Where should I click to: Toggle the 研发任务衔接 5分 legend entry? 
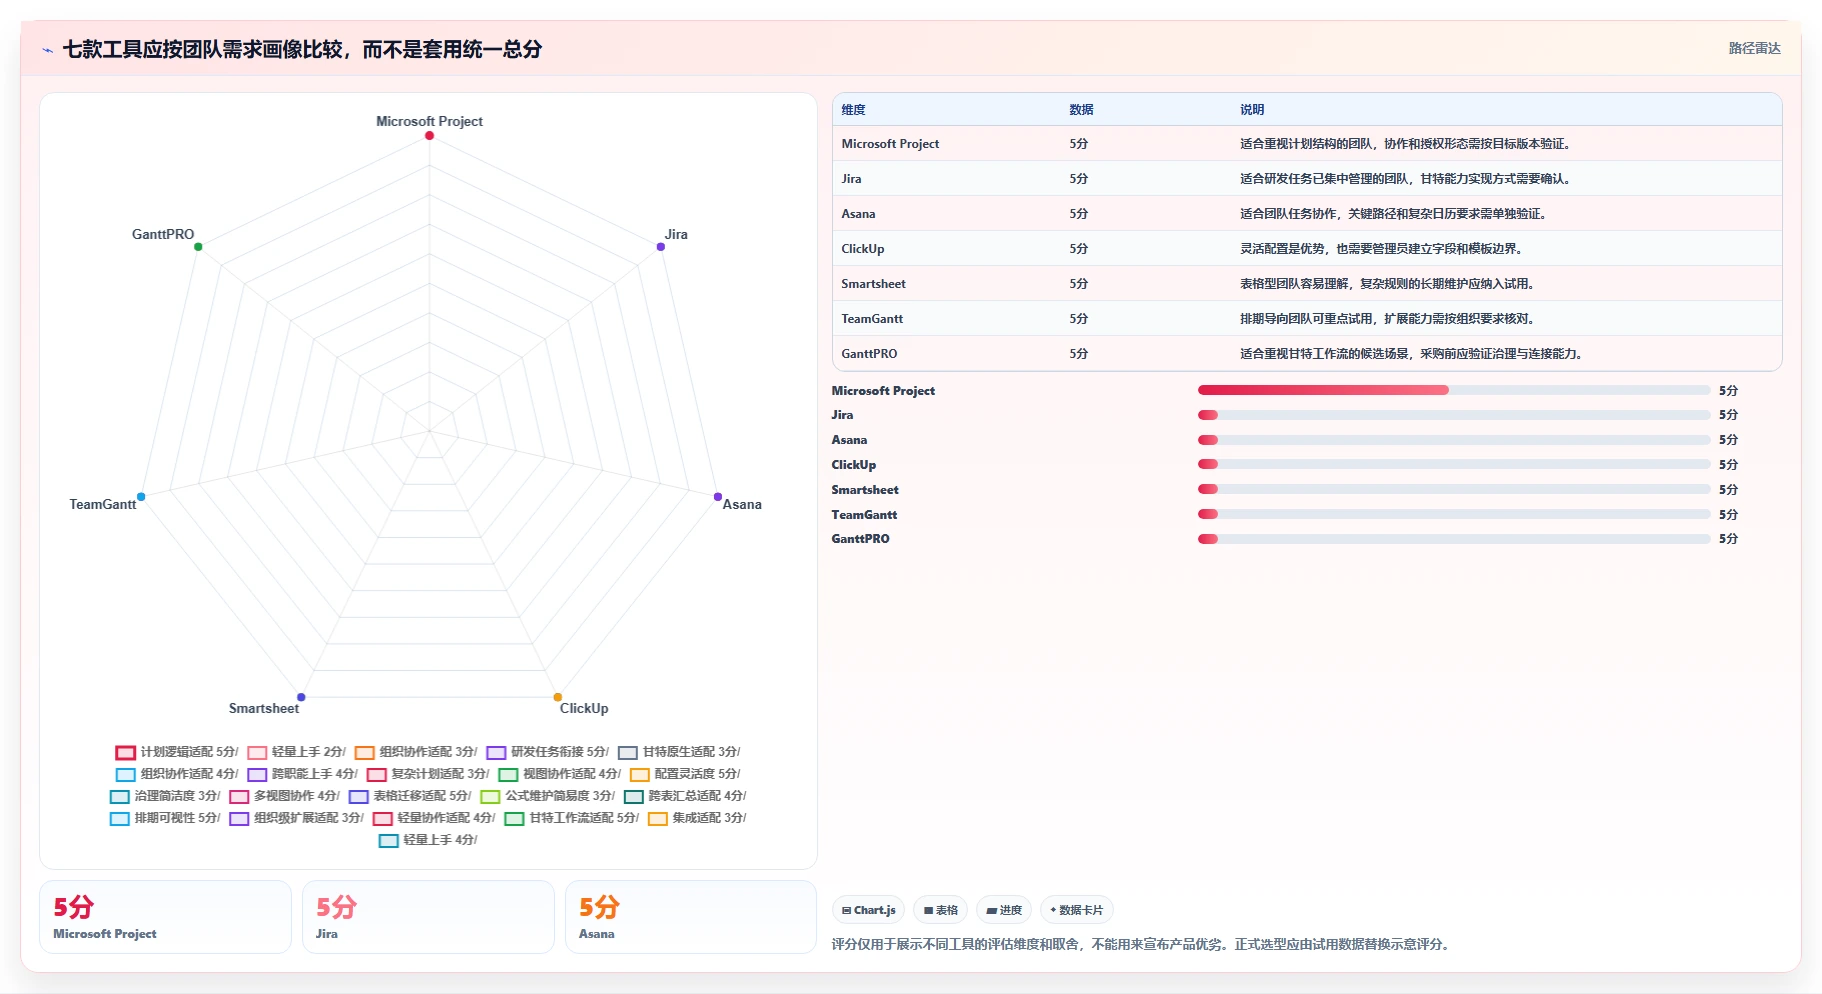tap(547, 752)
